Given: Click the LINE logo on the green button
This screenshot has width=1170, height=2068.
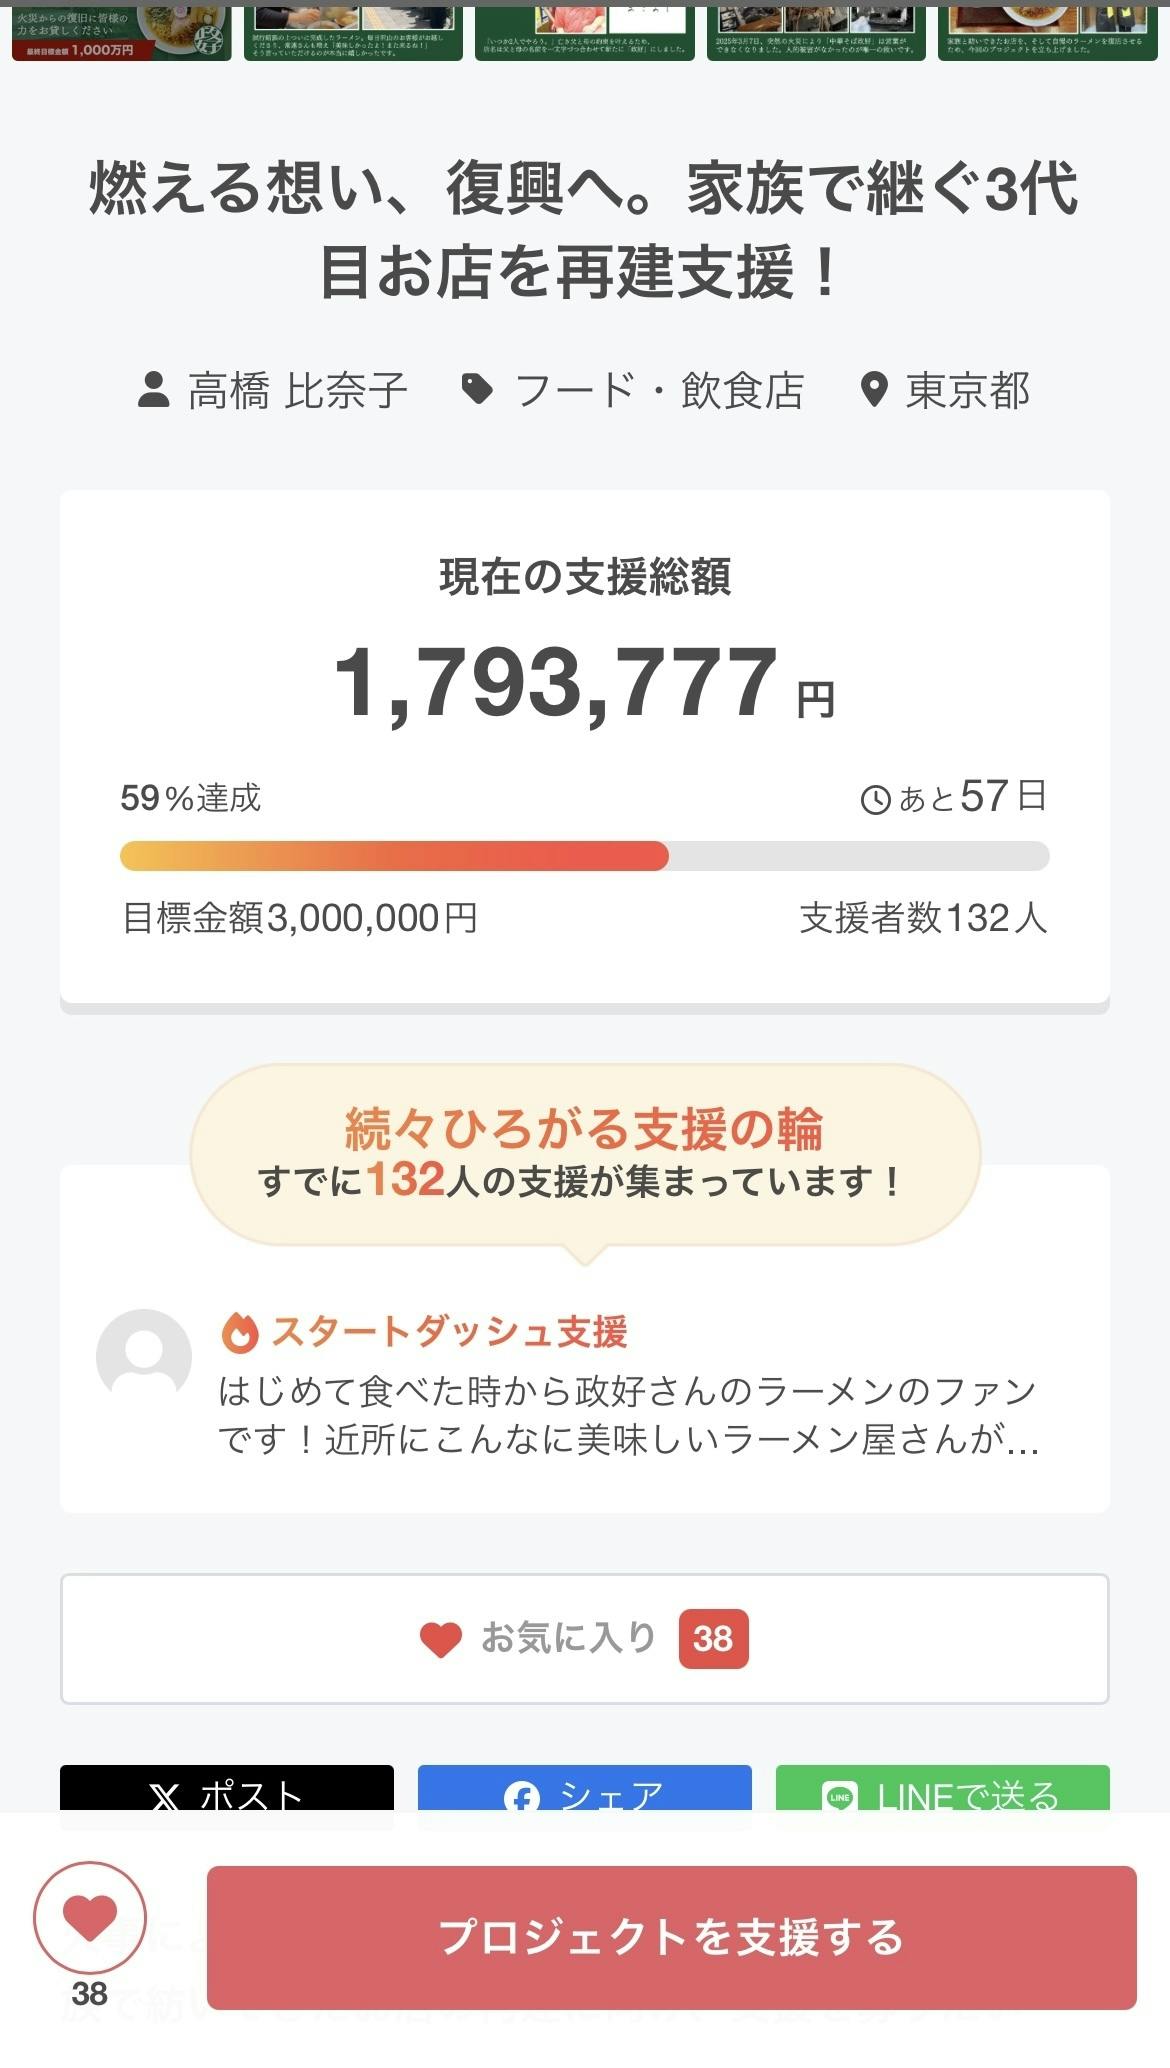Looking at the screenshot, I should (839, 1798).
